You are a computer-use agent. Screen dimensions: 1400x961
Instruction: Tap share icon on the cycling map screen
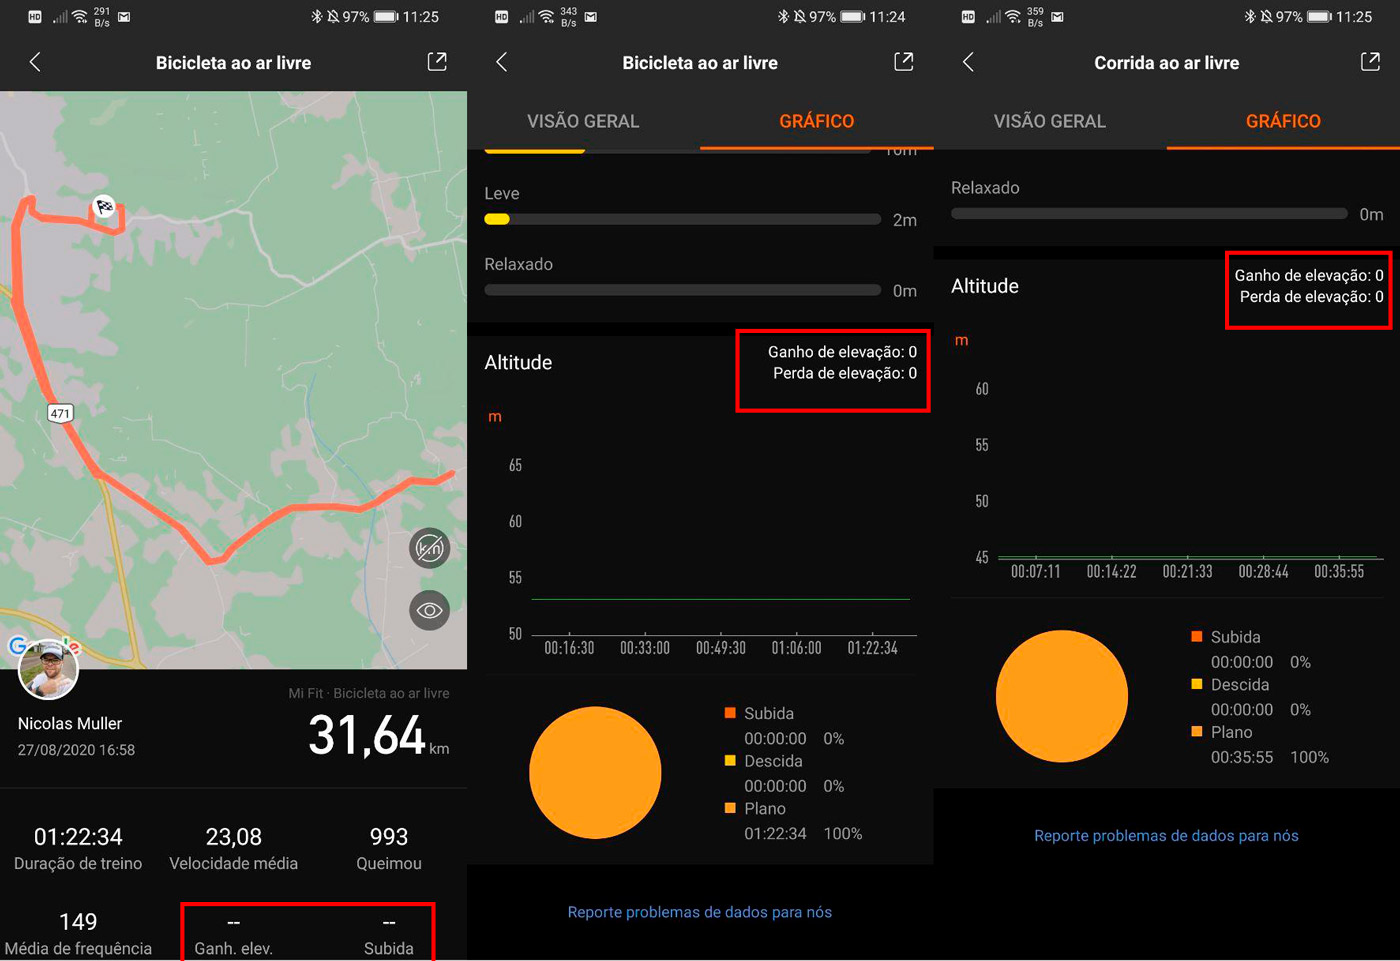[437, 62]
